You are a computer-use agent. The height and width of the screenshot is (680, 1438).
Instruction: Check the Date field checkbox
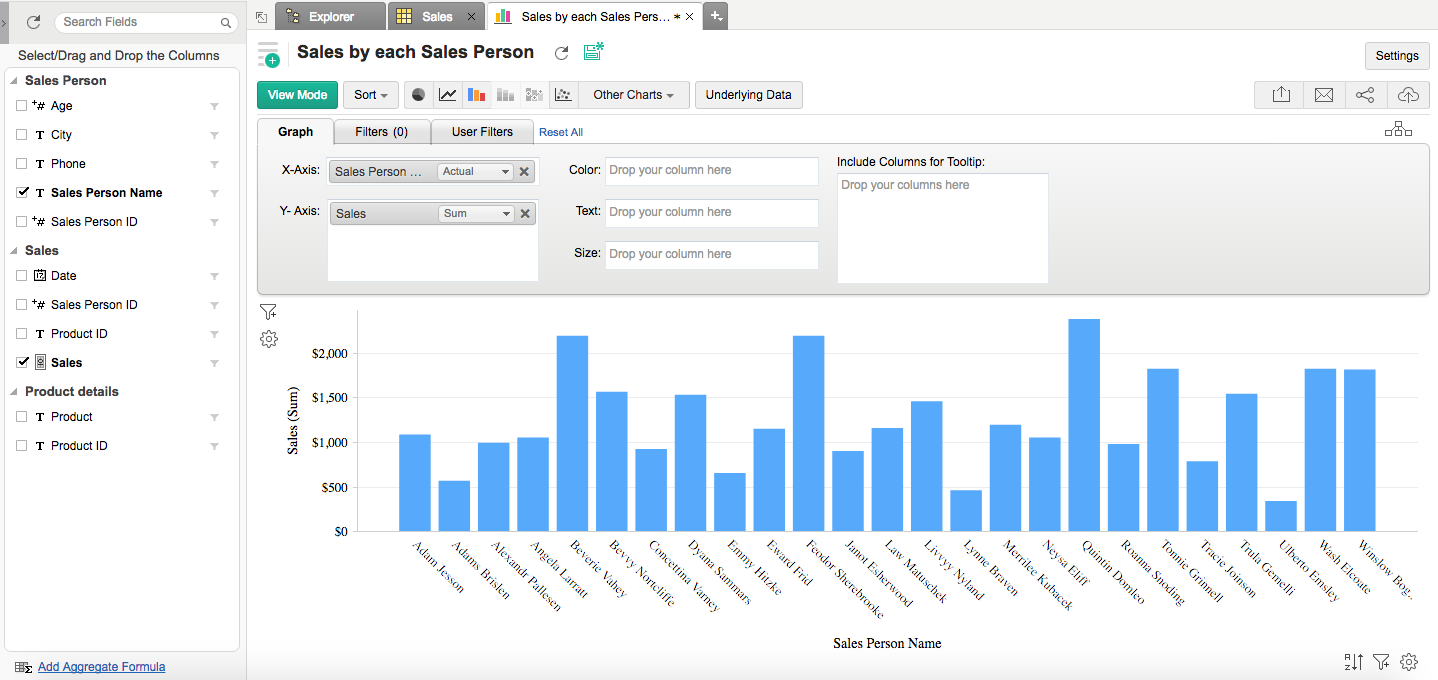coord(22,275)
